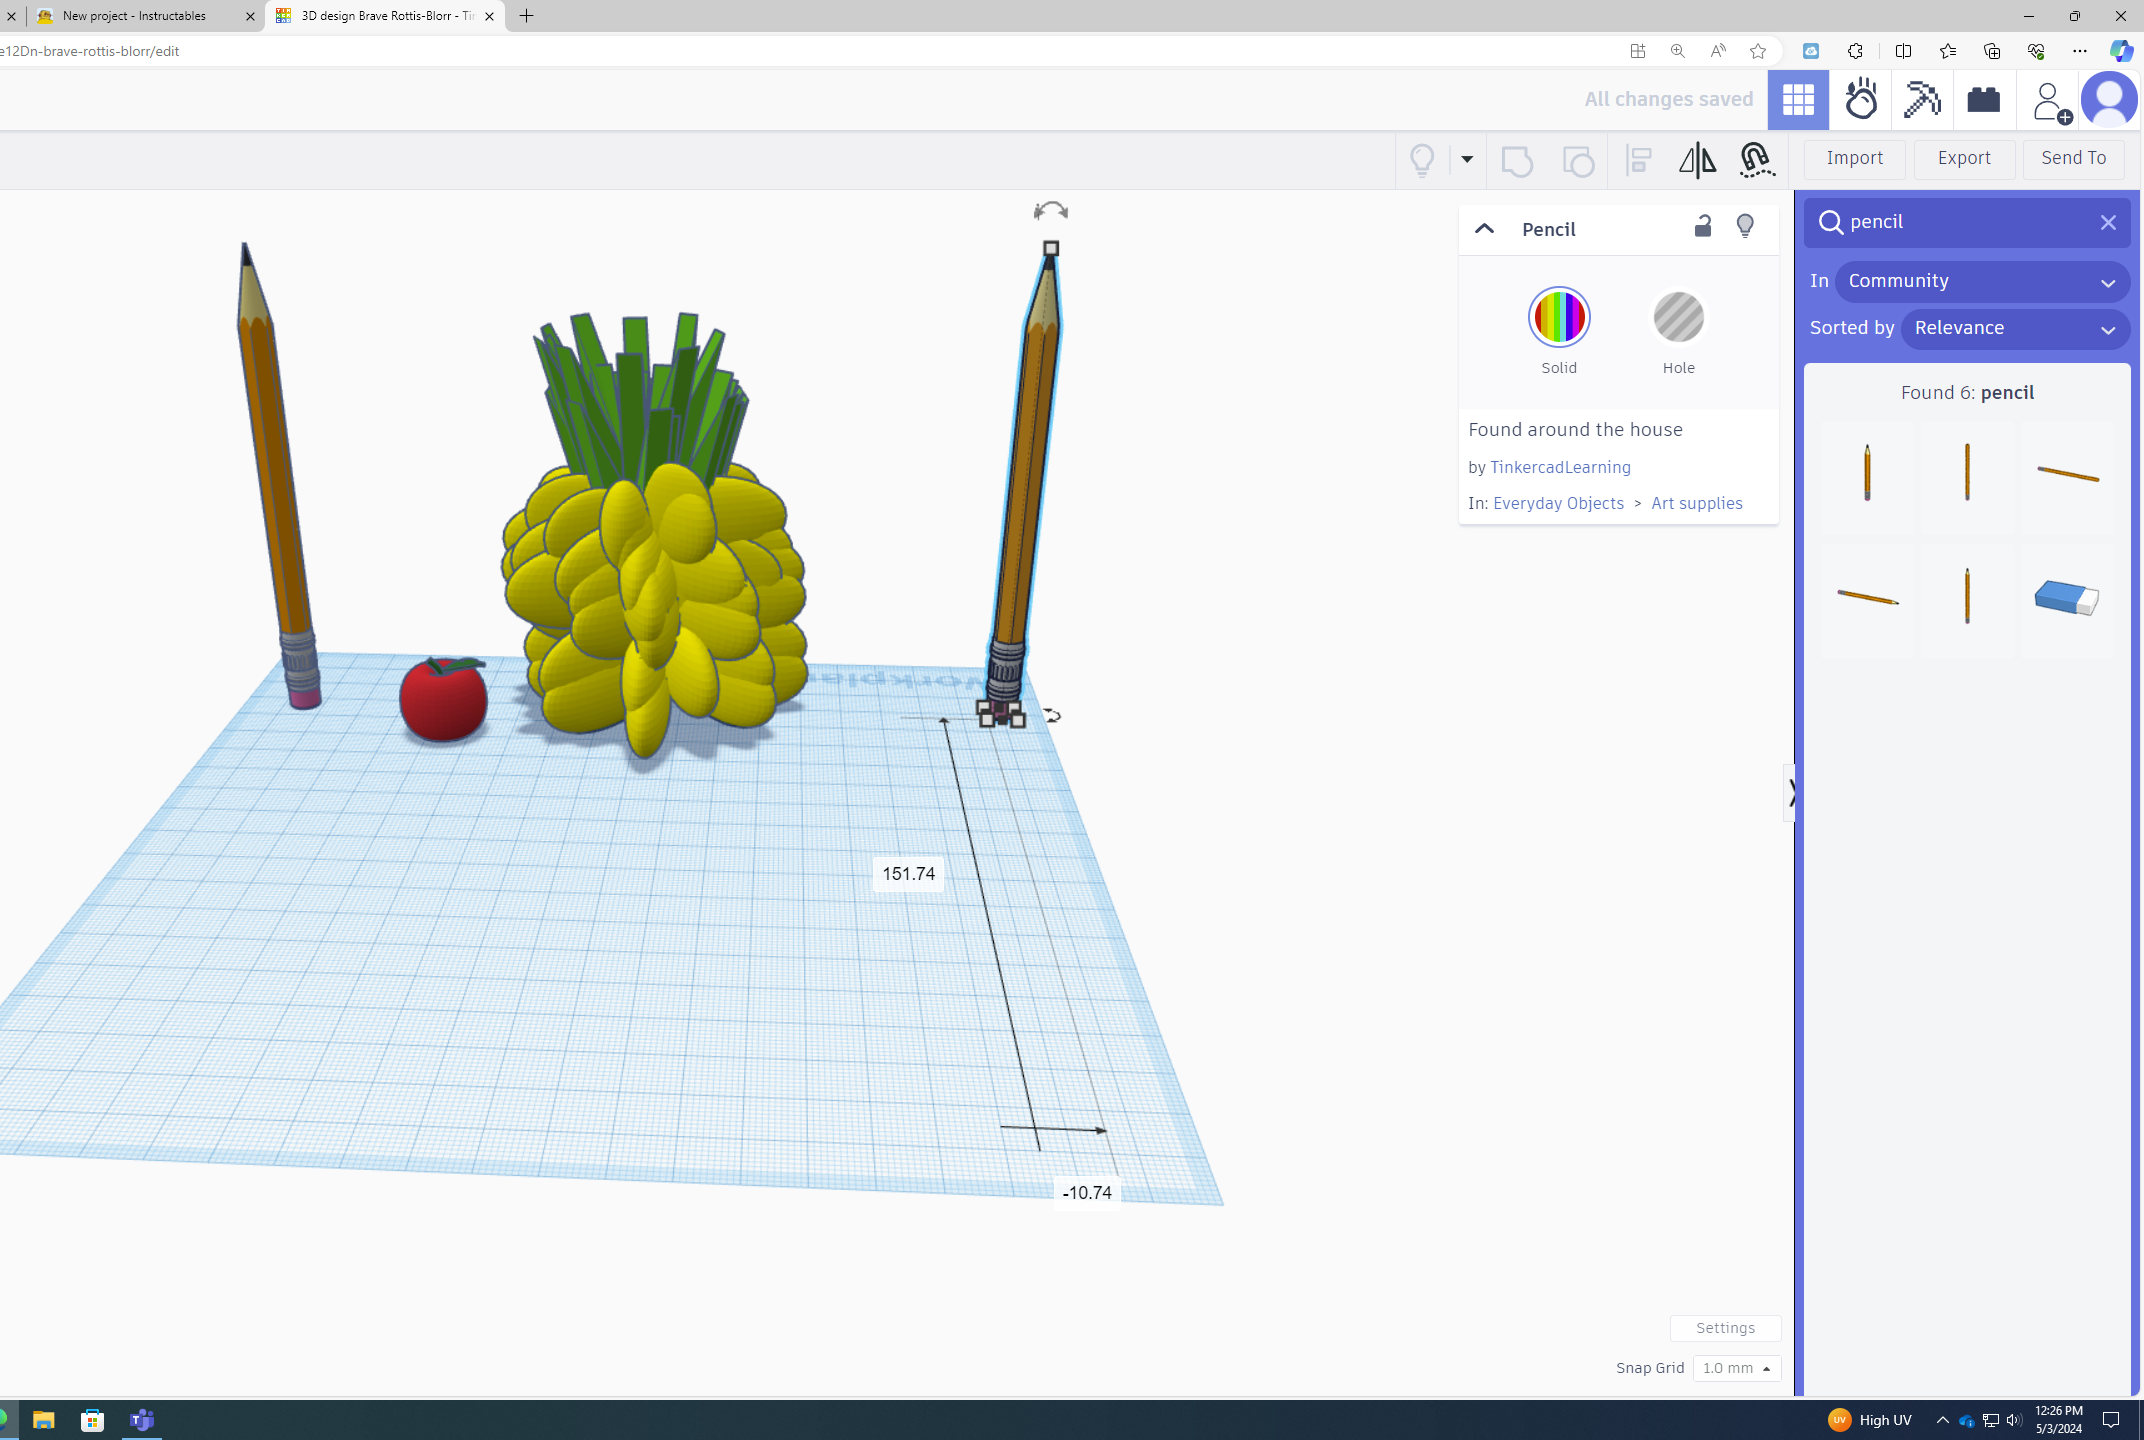Open the Community source dropdown
Image resolution: width=2144 pixels, height=1440 pixels.
click(1982, 281)
